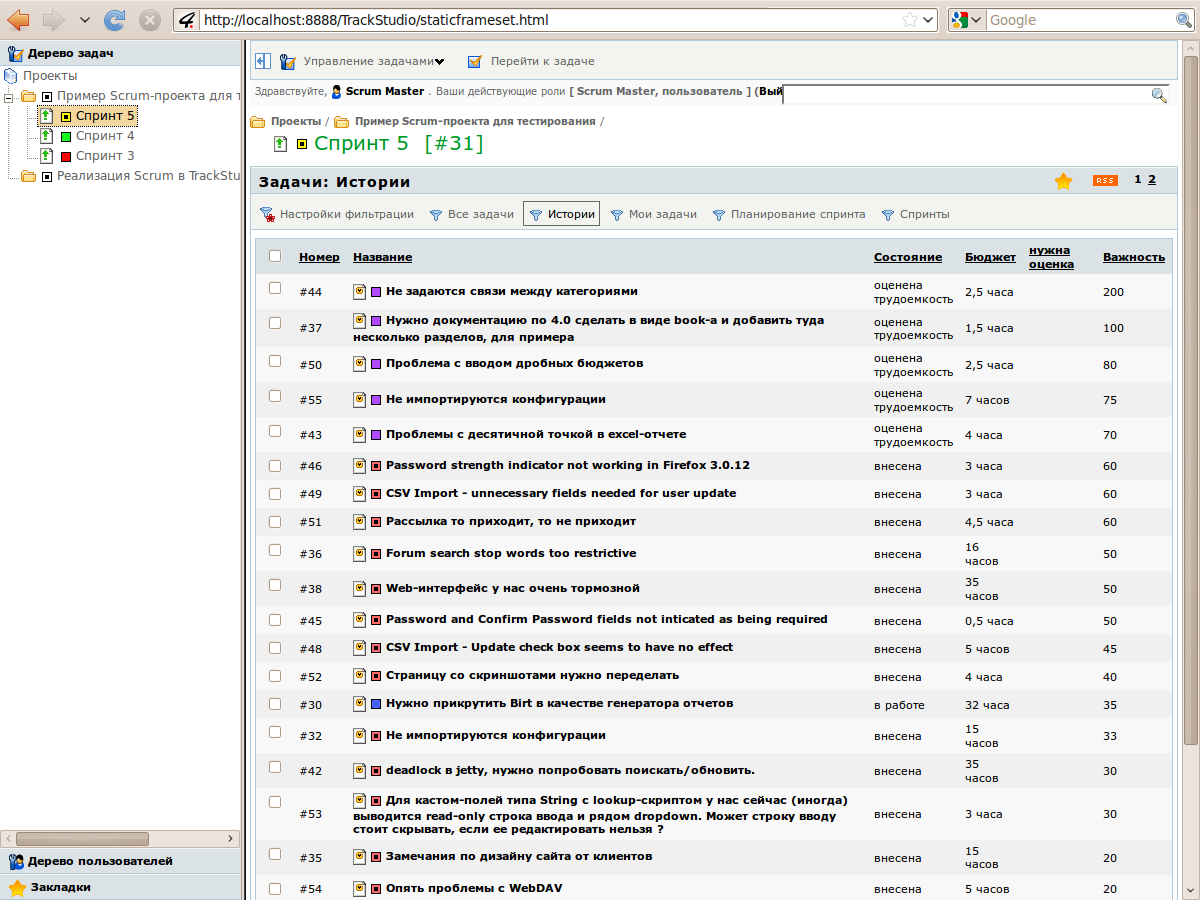1200x900 pixels.
Task: Click the browser back arrow icon
Action: point(18,20)
